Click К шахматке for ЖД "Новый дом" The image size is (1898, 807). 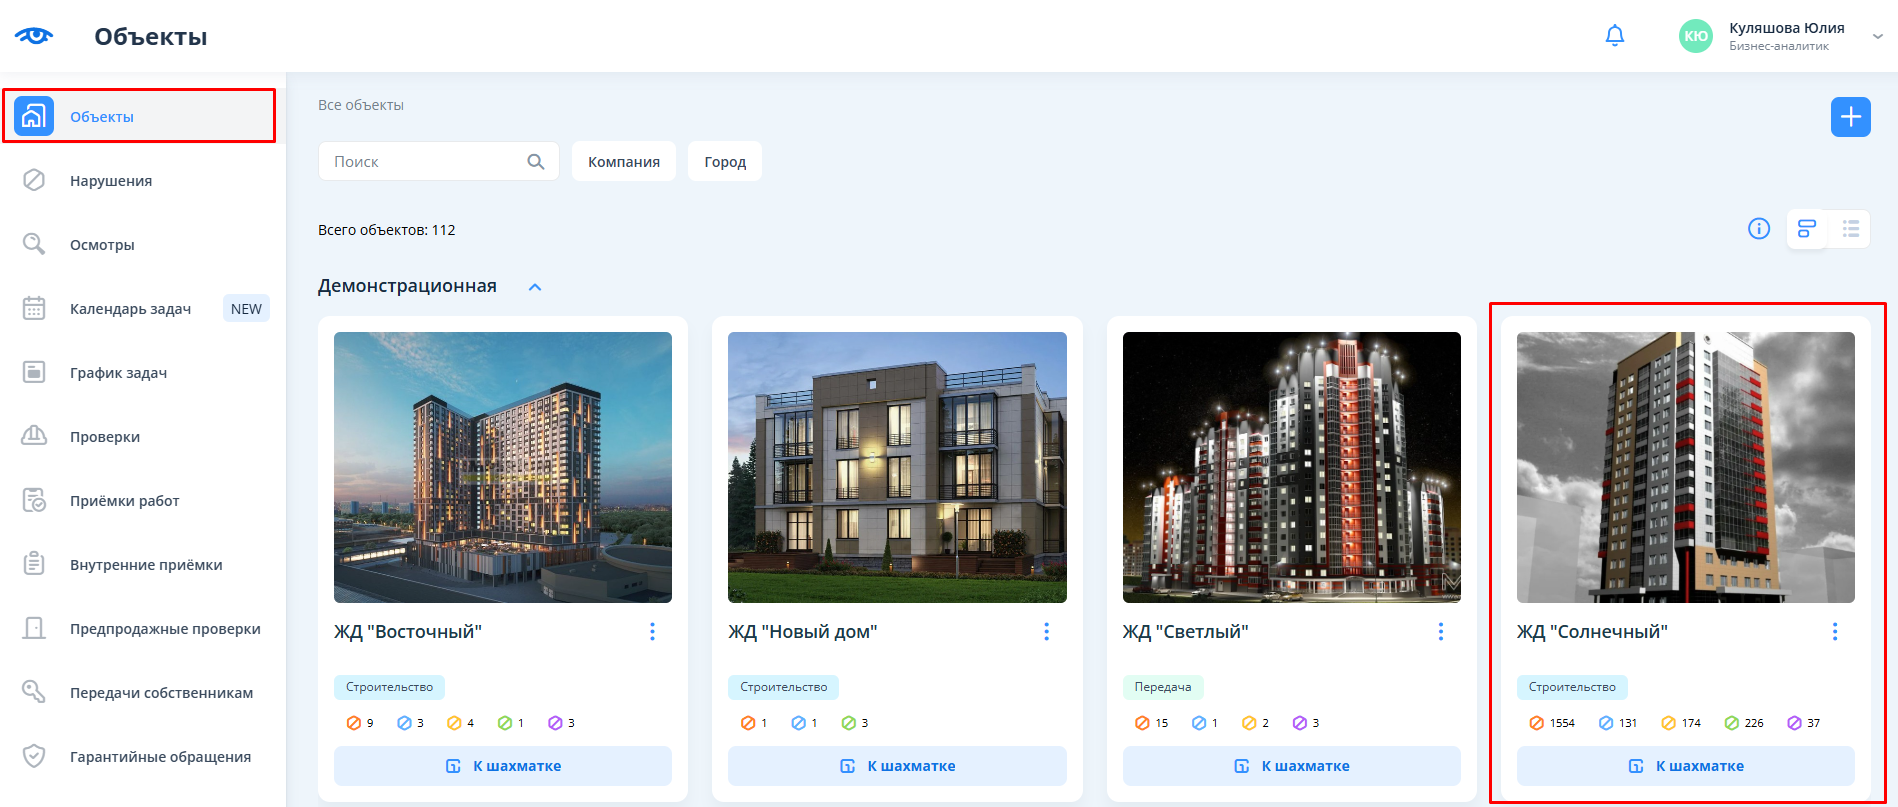(x=897, y=766)
